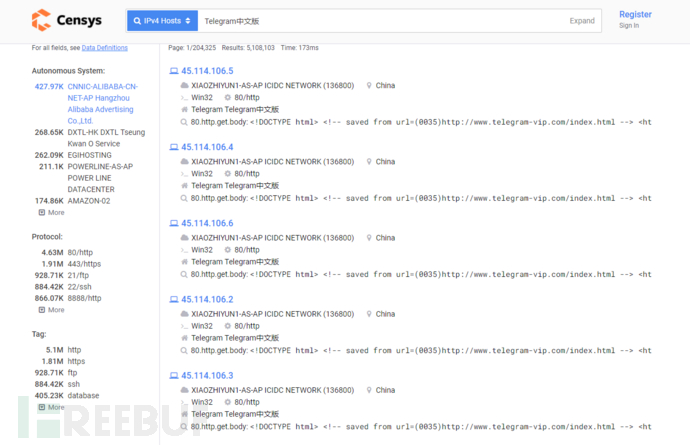Click the gear protocol icon under 45.114.106.6
Image resolution: width=690 pixels, height=445 pixels.
click(228, 250)
